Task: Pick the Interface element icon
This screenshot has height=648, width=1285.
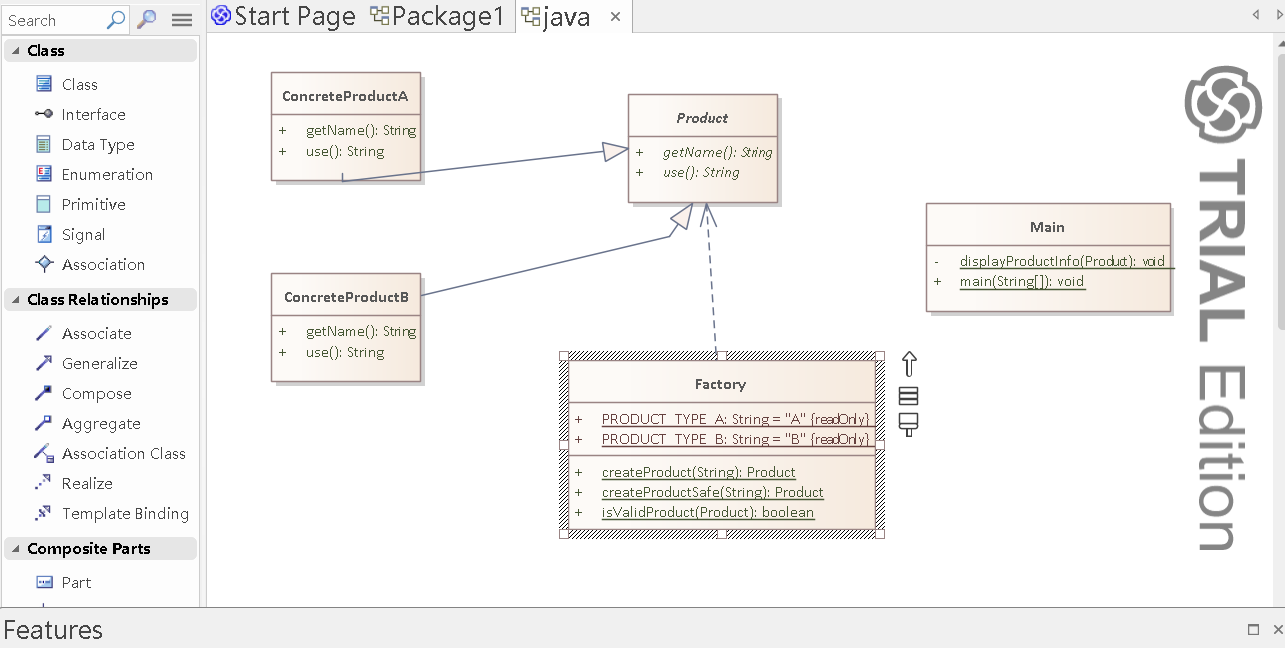Action: pos(44,115)
